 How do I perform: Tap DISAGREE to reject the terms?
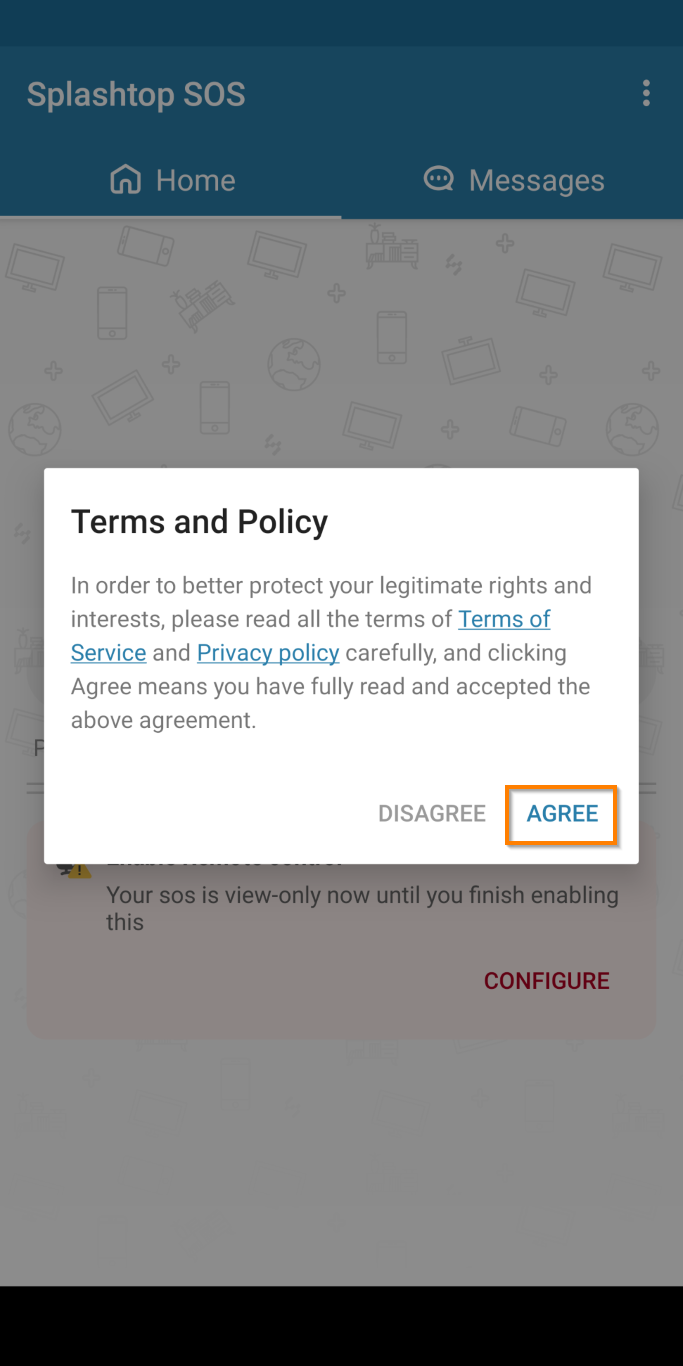pos(432,813)
